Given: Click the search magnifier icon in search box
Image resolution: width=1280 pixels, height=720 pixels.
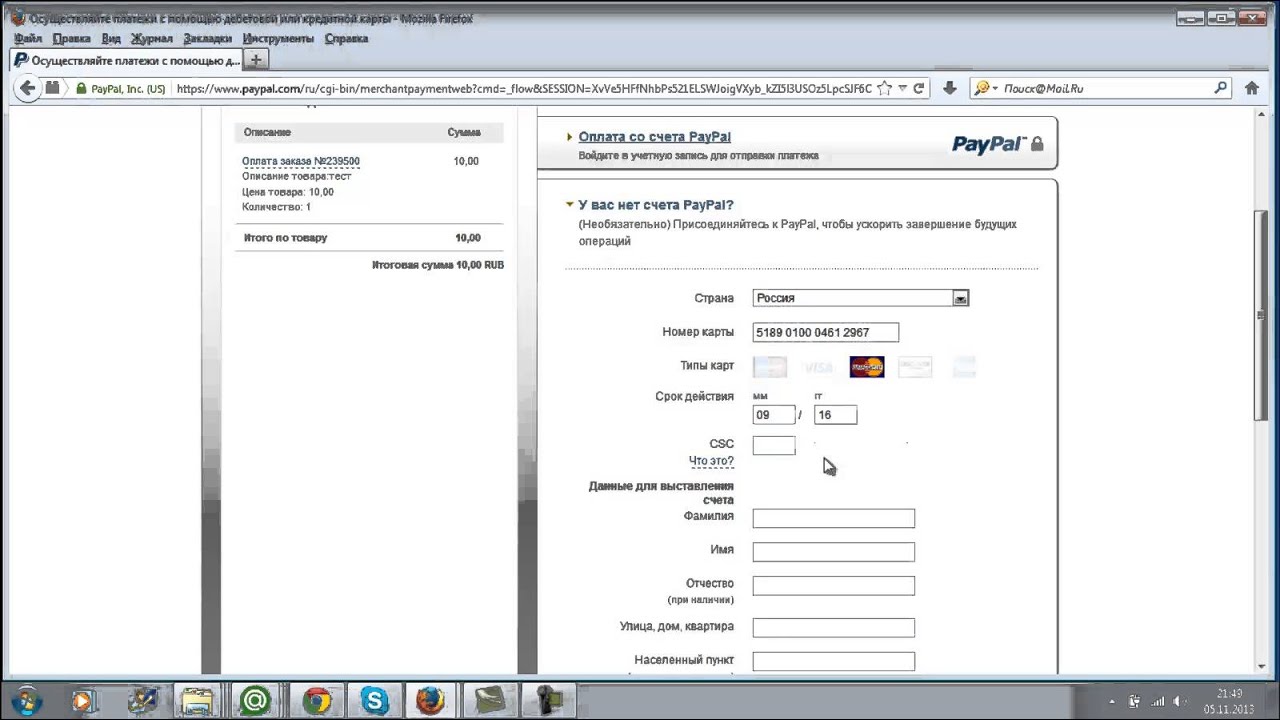Looking at the screenshot, I should pyautogui.click(x=1221, y=88).
